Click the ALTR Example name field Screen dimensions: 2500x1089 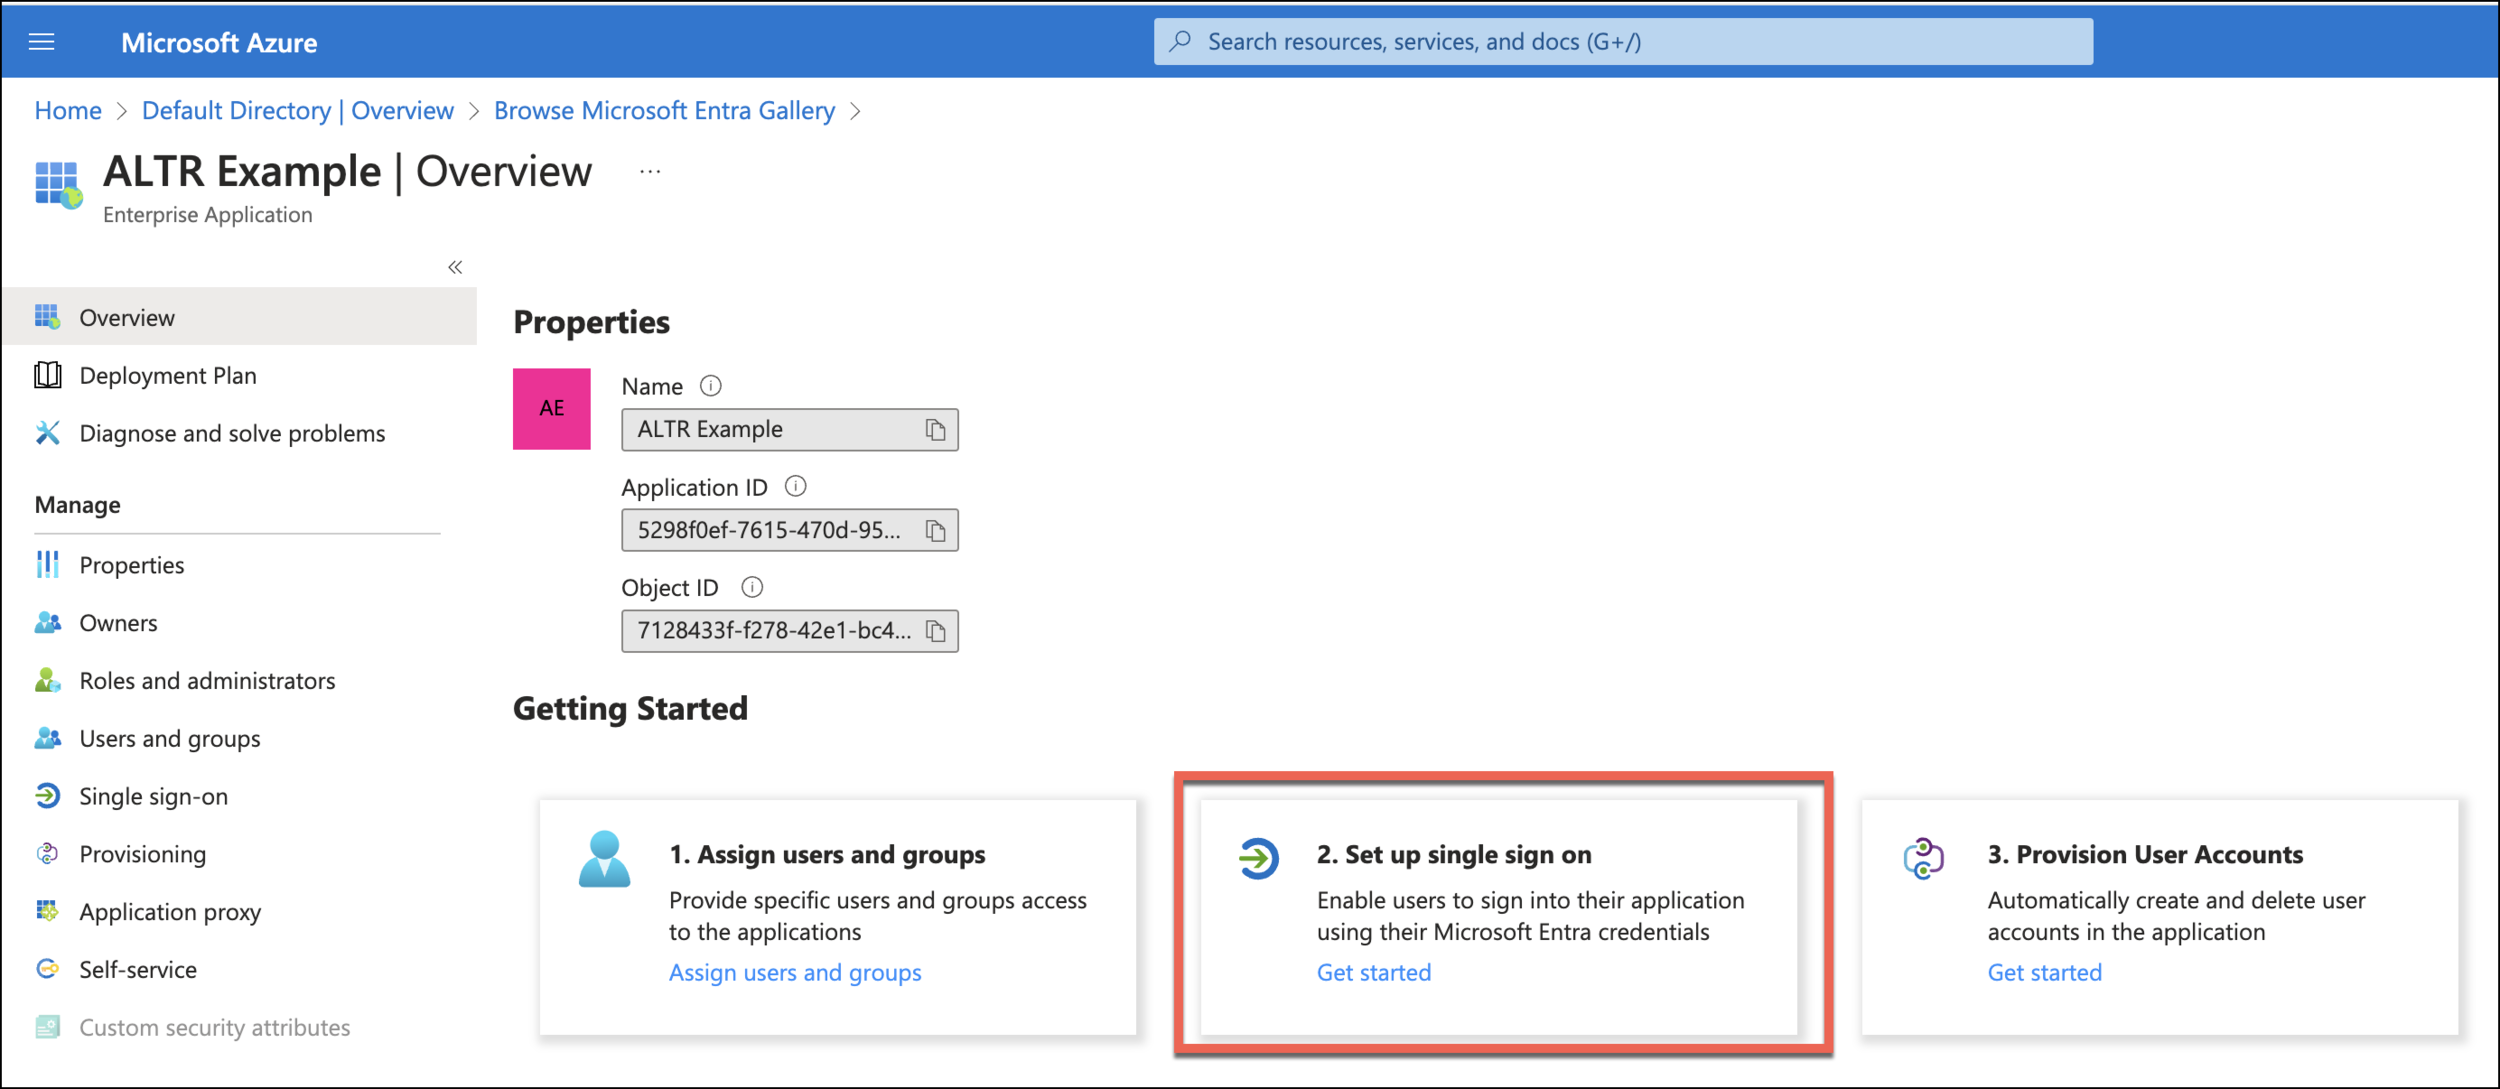point(790,430)
